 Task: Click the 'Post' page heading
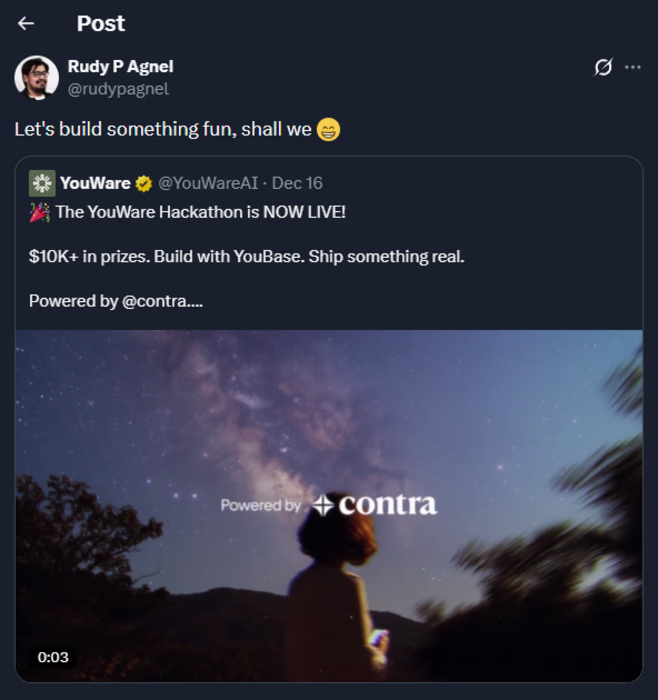point(101,23)
